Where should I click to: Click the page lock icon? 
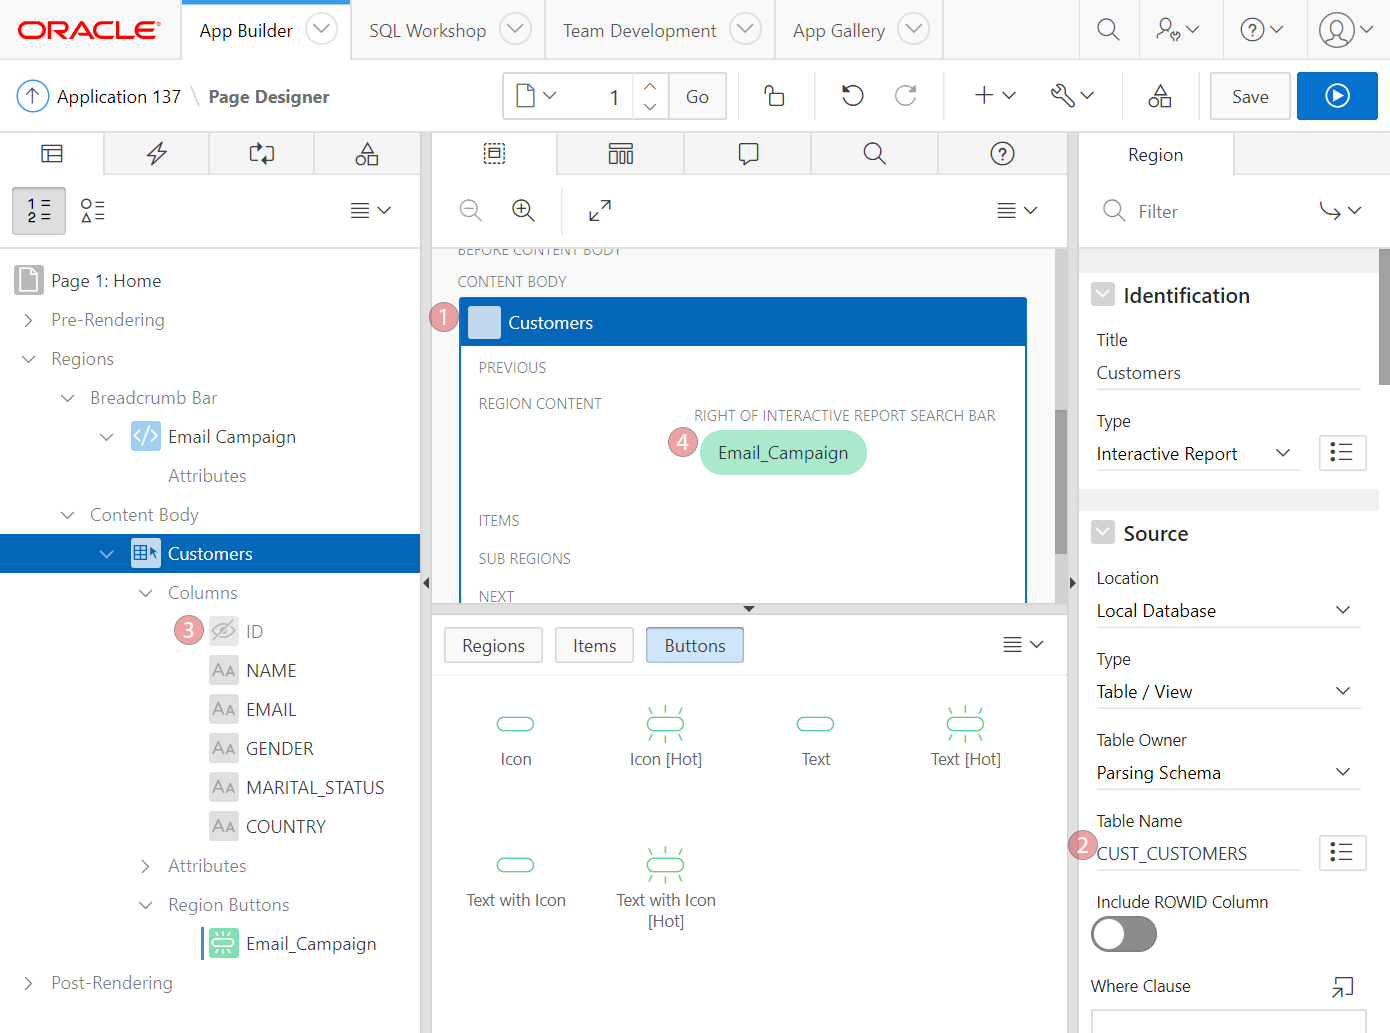[774, 96]
